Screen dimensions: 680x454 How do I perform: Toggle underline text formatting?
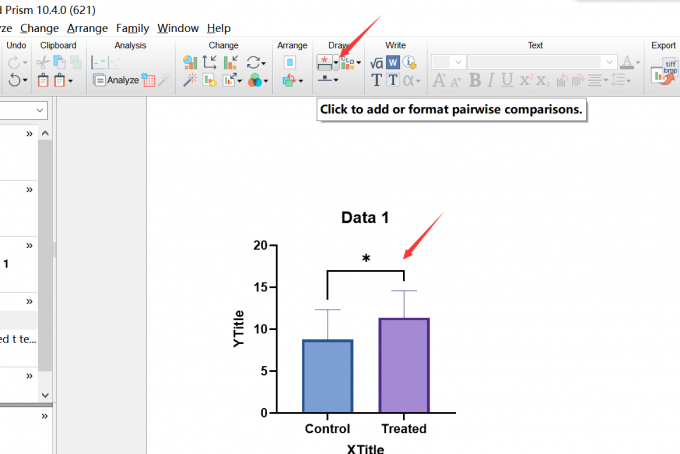pos(507,80)
